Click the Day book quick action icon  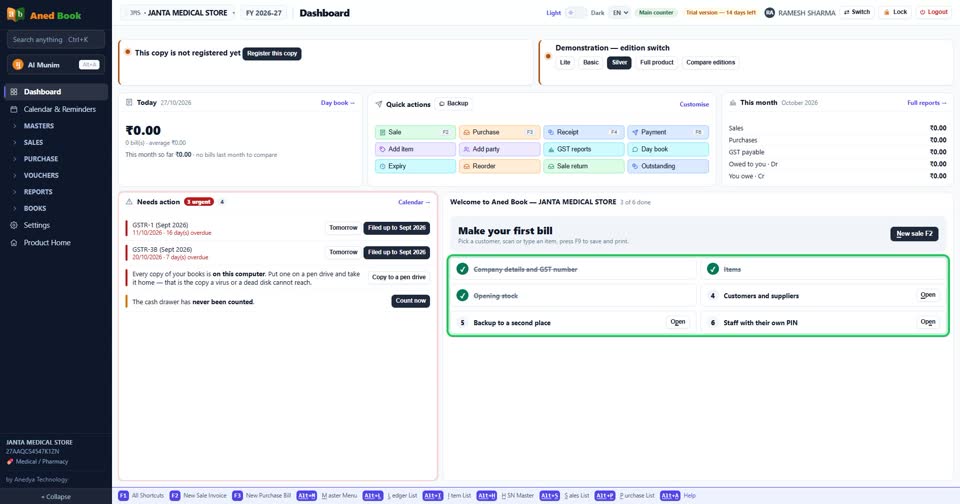tap(635, 149)
